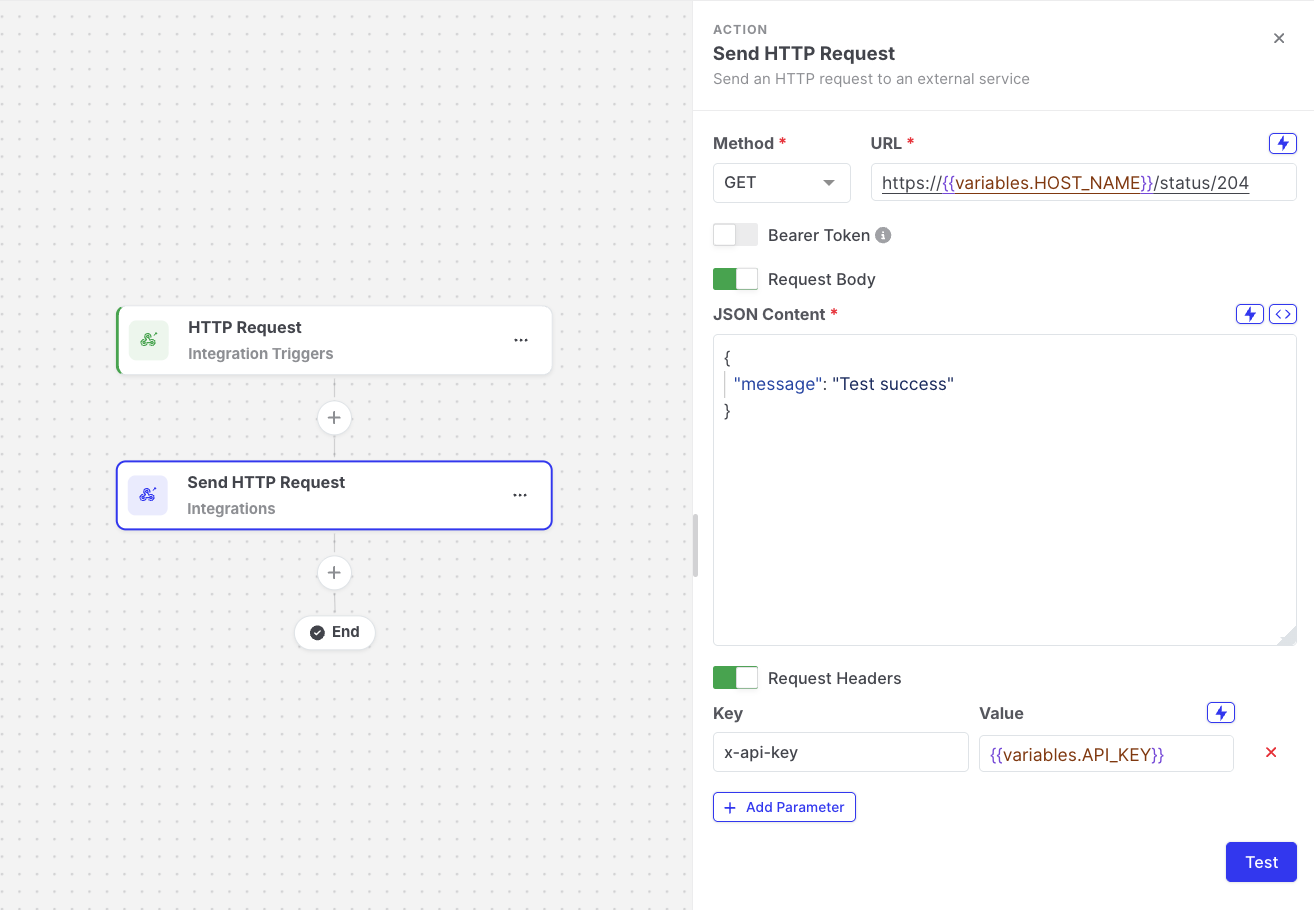Viewport: 1314px width, 910px height.
Task: Click into the JSON Content editor
Action: coord(1005,490)
